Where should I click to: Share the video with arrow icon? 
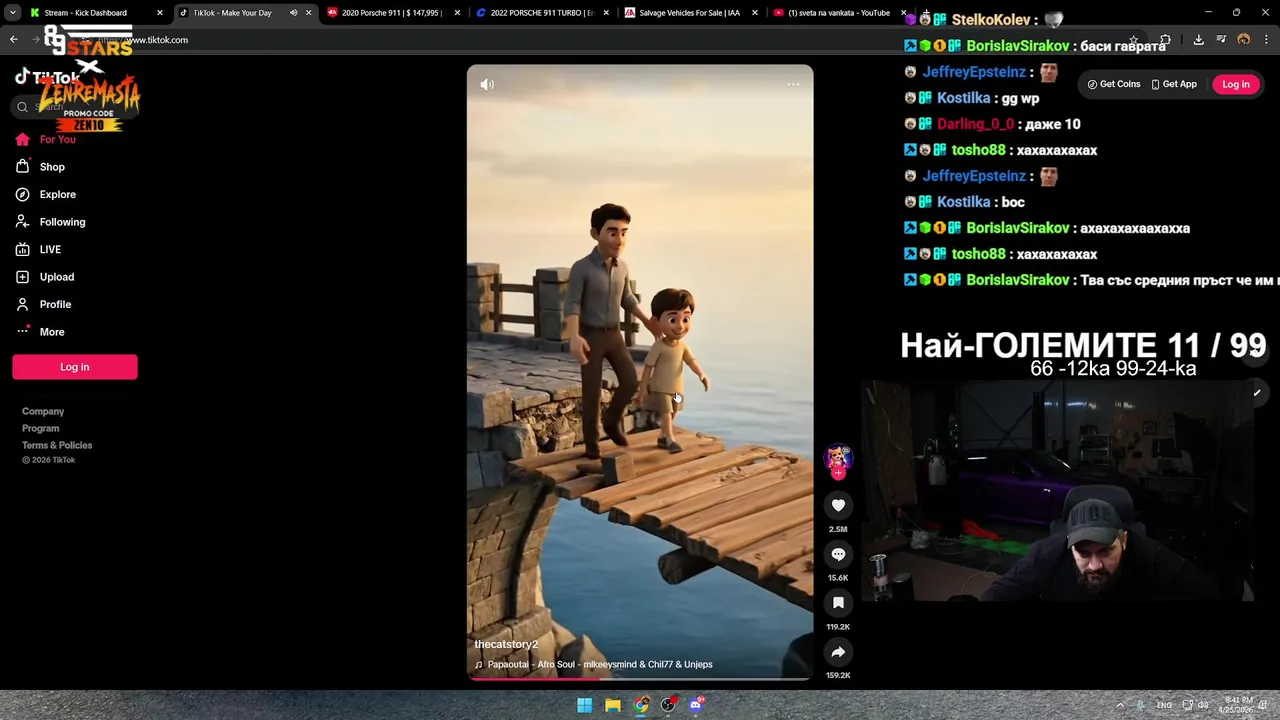coord(838,652)
